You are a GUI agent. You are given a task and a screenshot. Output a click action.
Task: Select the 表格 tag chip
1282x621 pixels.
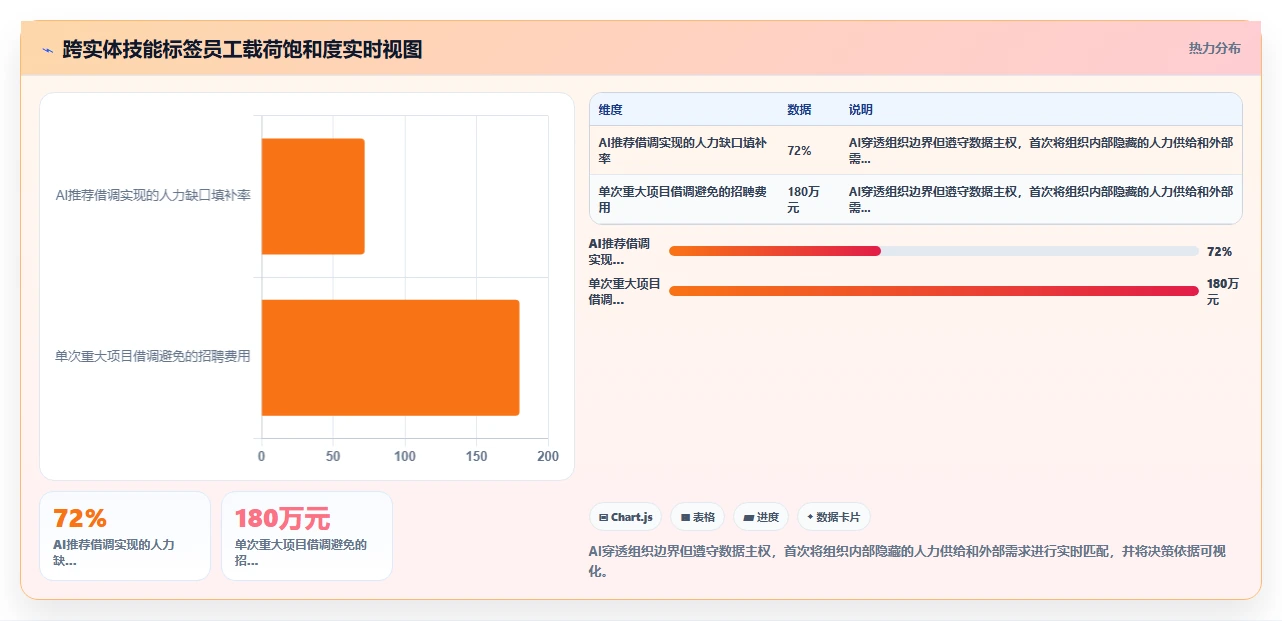(697, 517)
